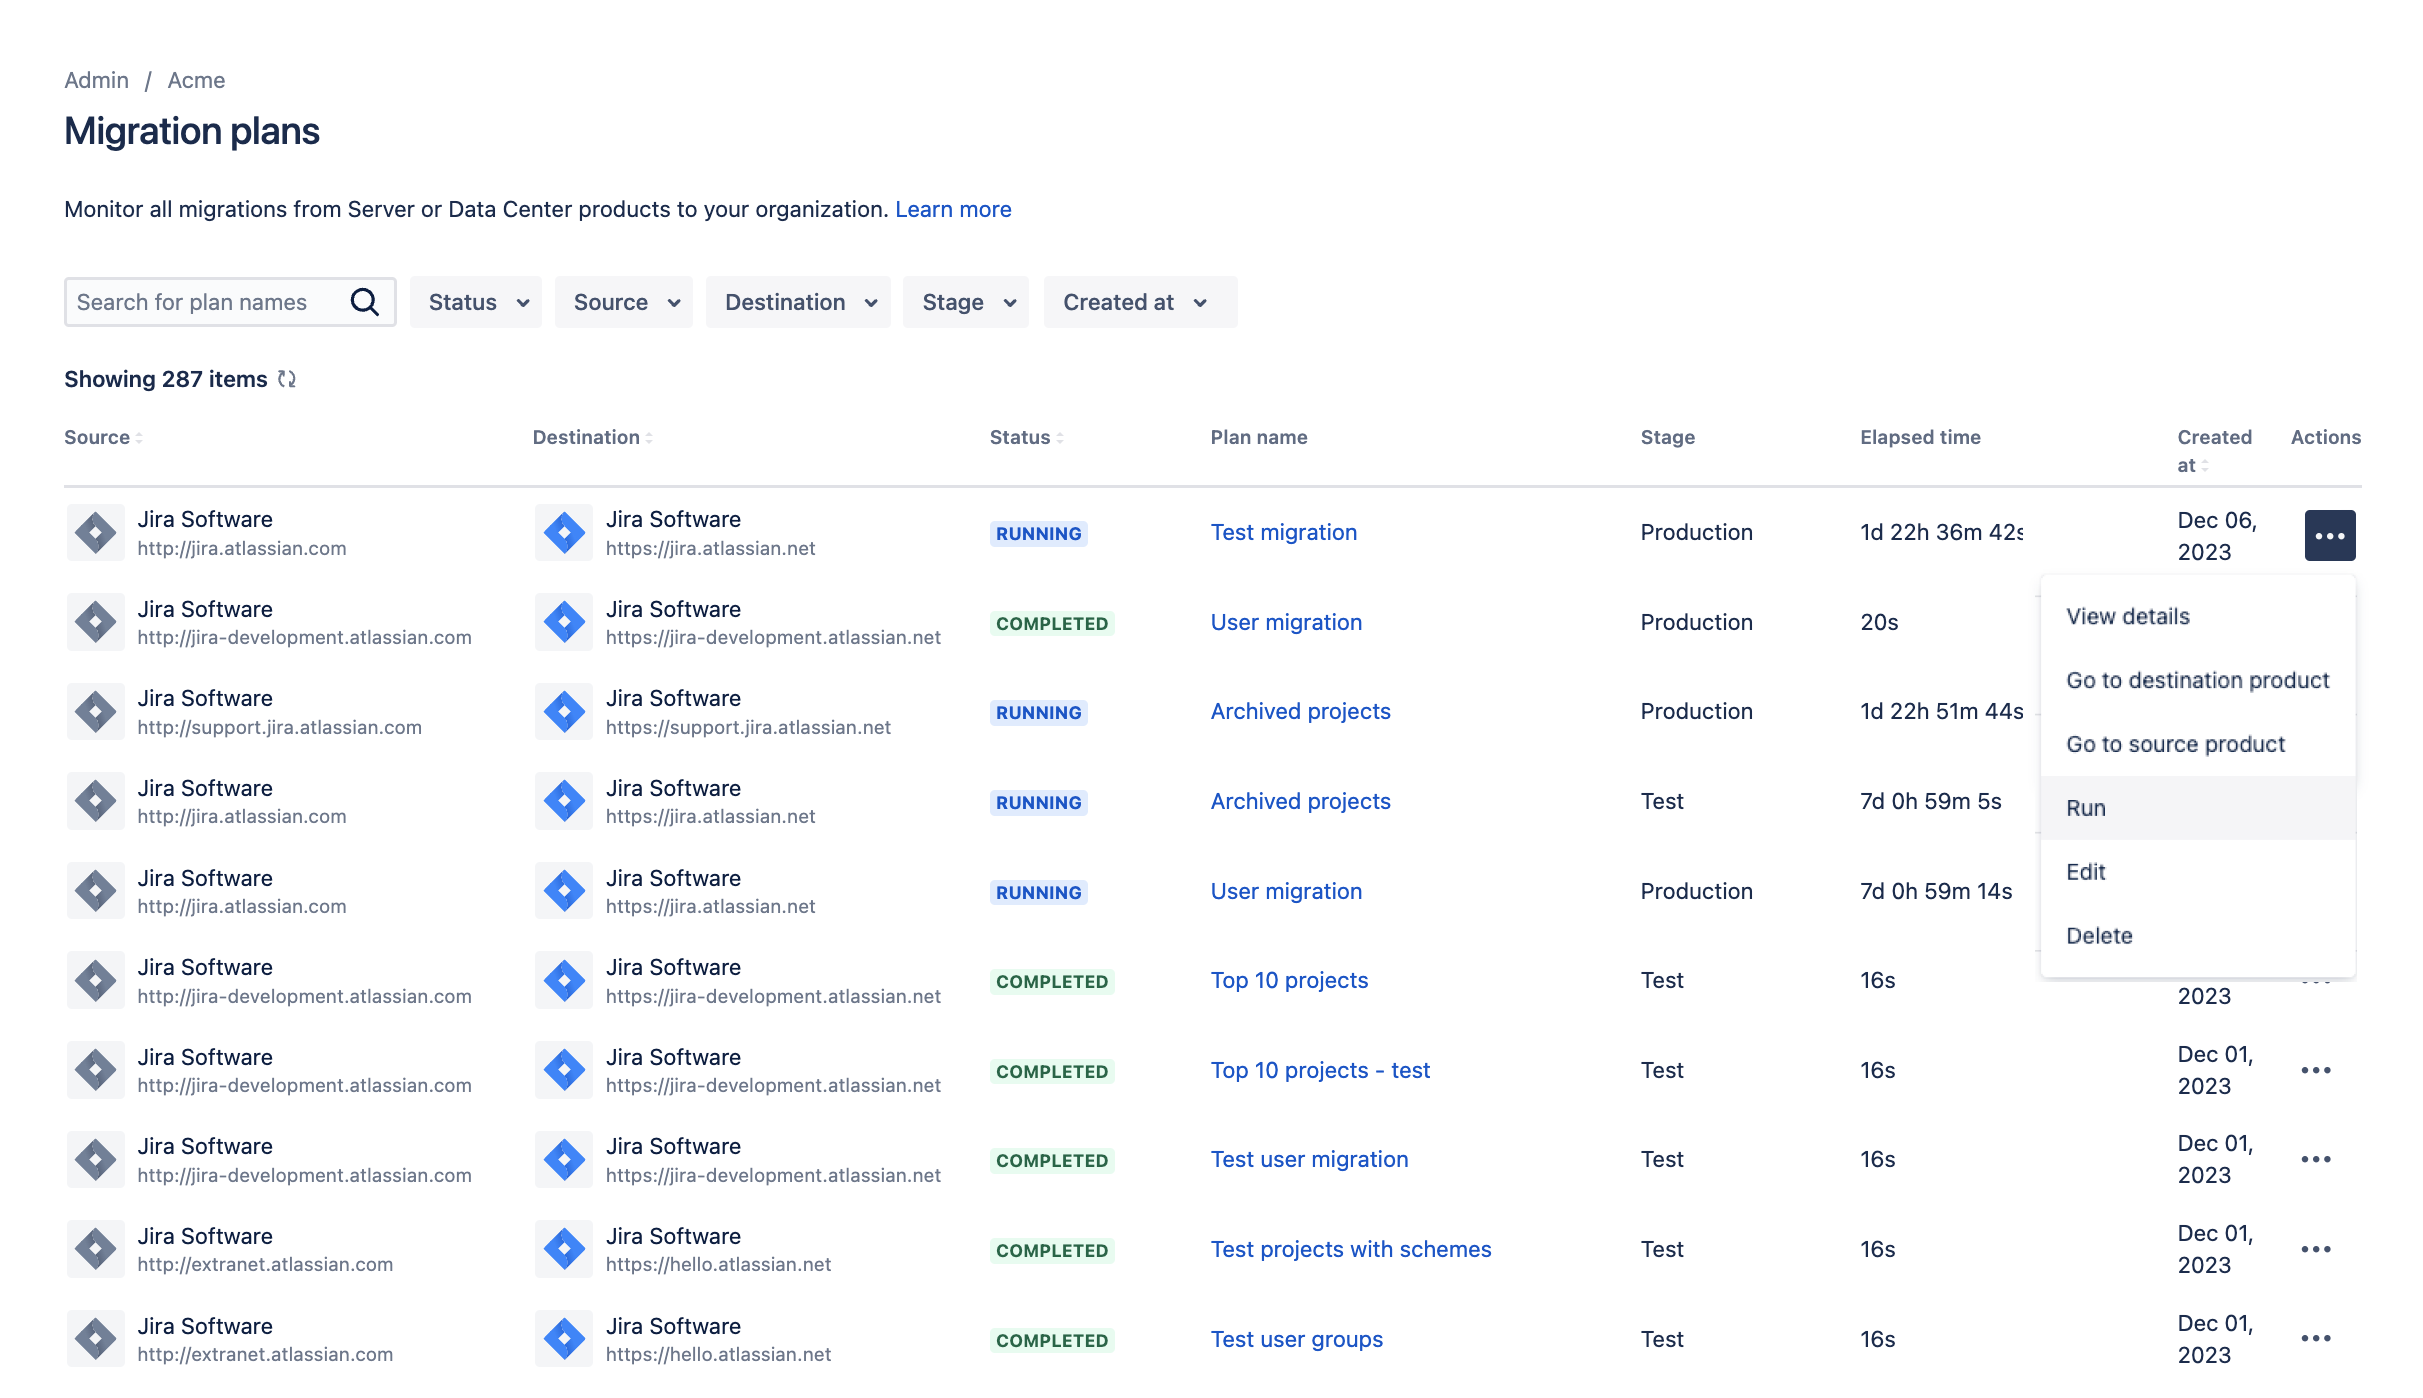Open actions menu for Top 10 projects - test
Screen dimensions: 2423x1398
(x=2315, y=1070)
